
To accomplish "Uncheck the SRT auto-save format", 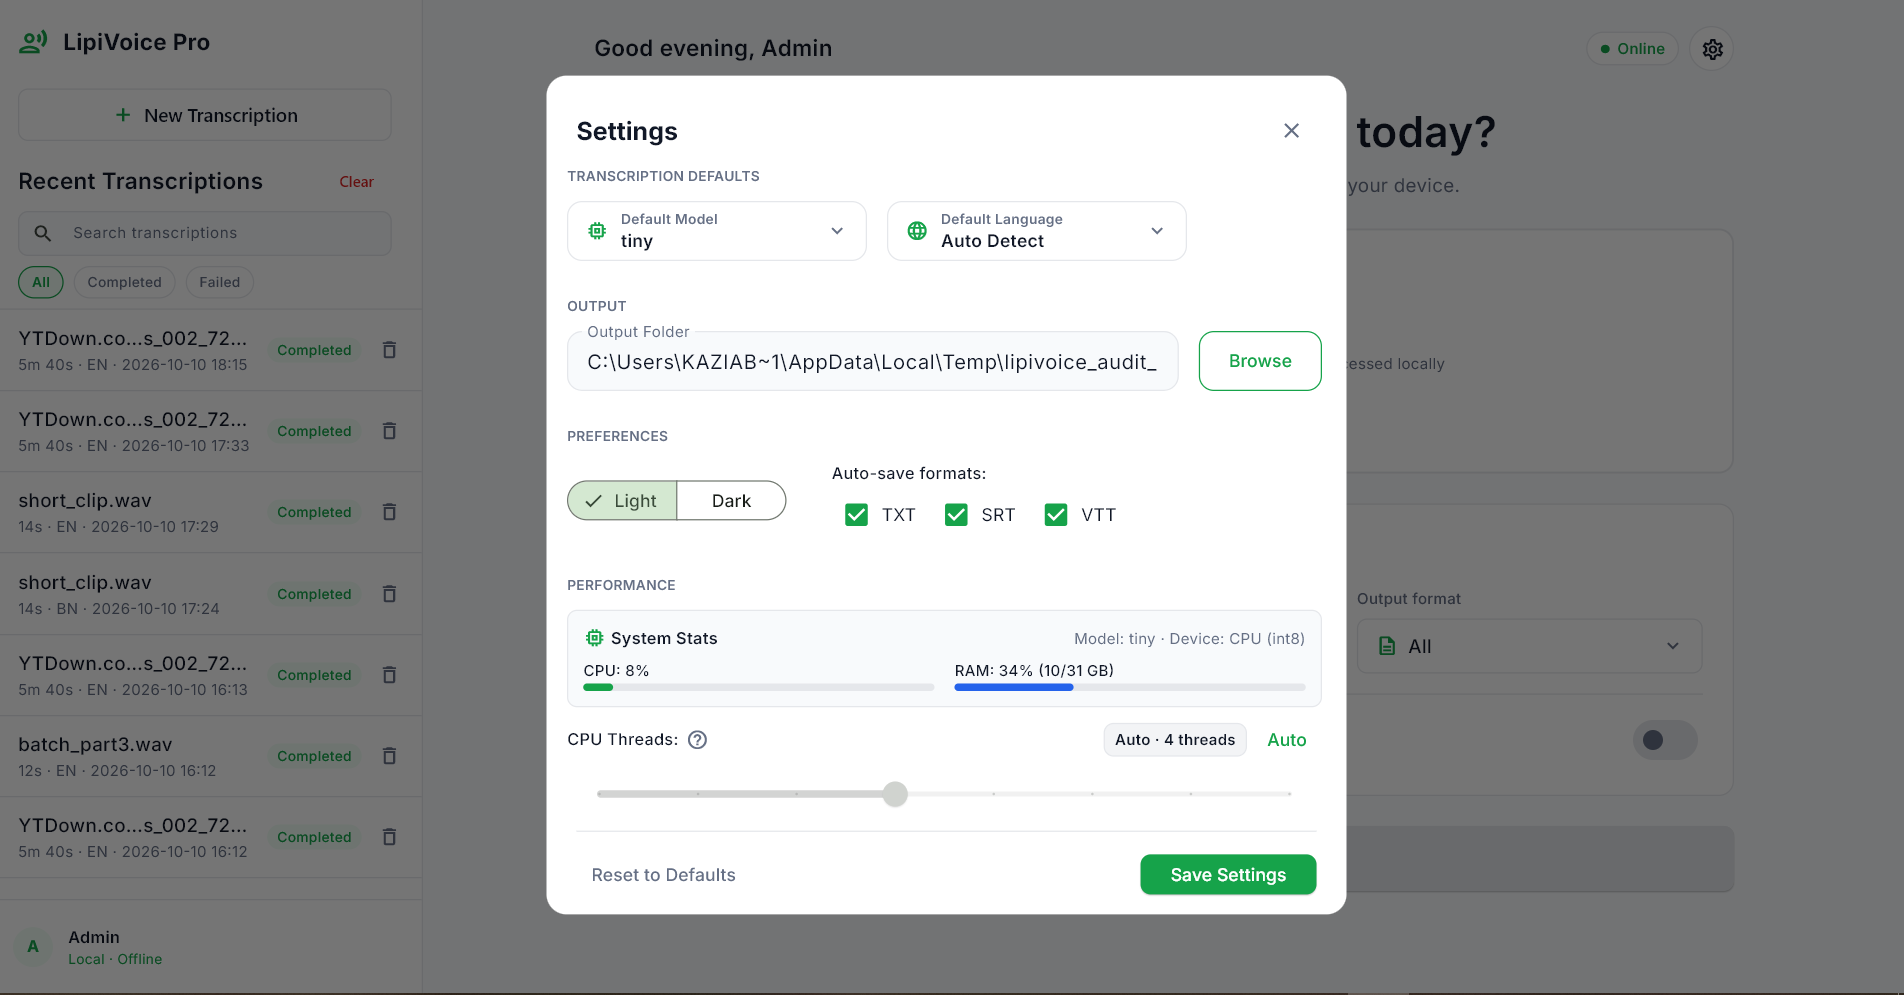I will coord(956,515).
